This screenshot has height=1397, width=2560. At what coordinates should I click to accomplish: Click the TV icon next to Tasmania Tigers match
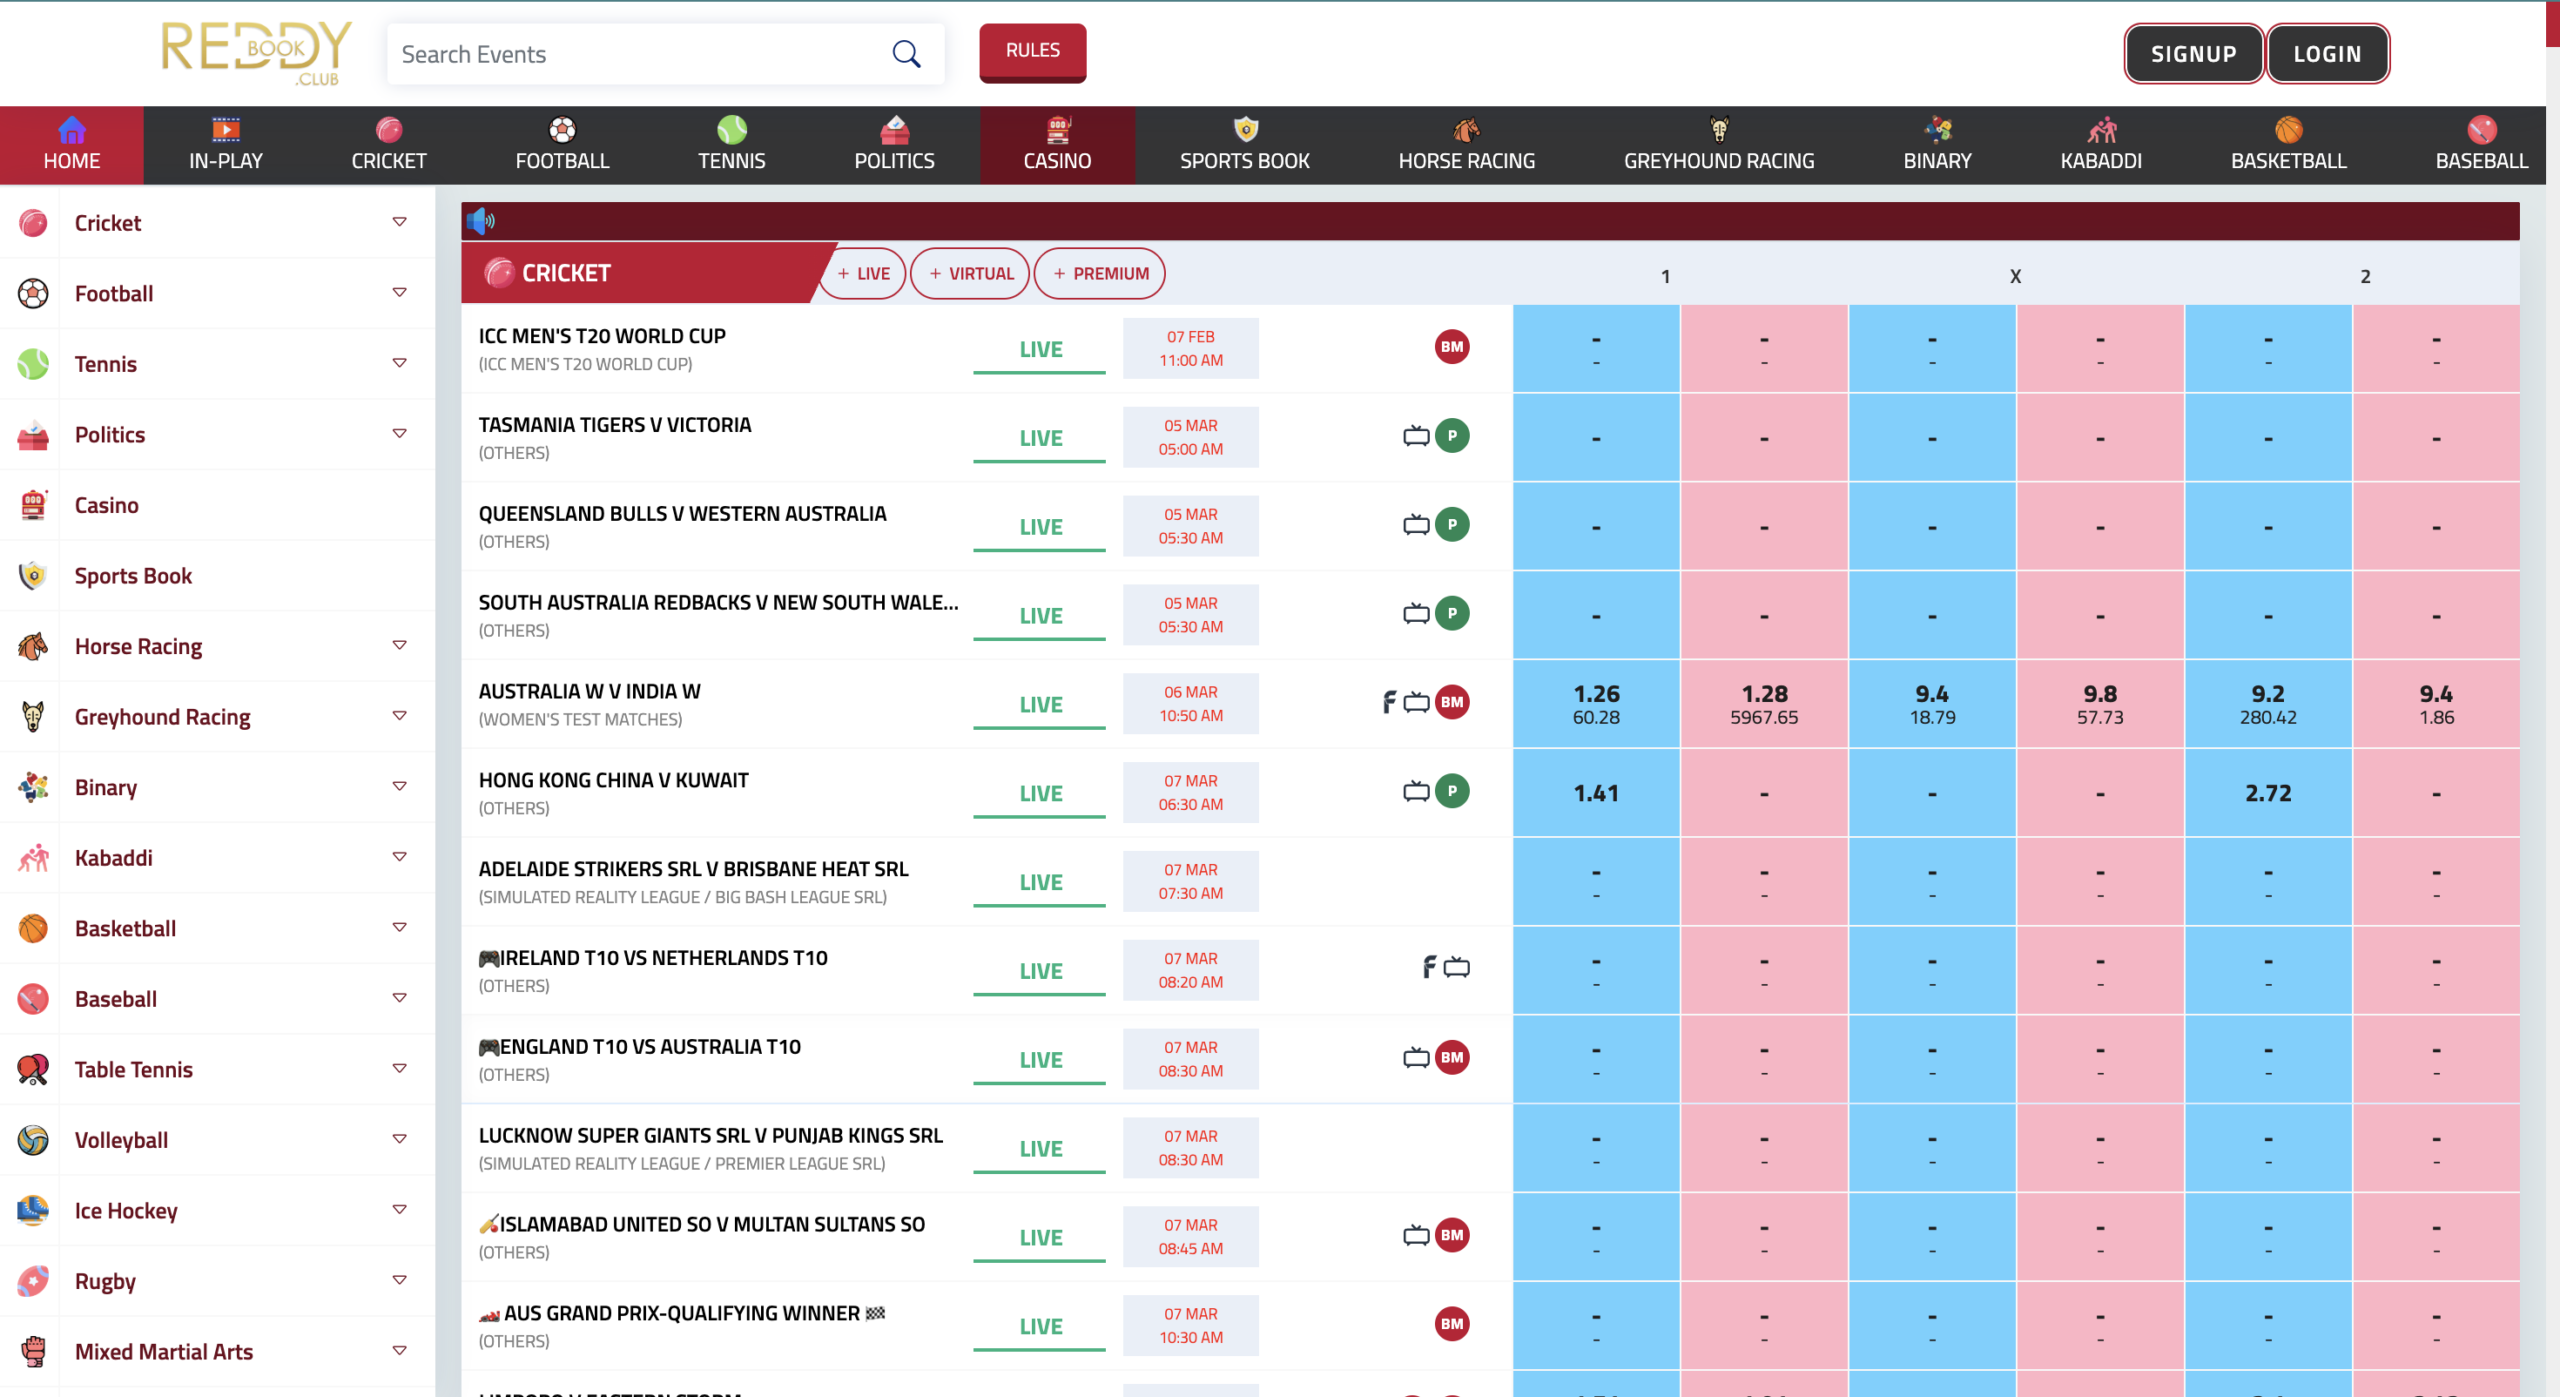pos(1415,436)
